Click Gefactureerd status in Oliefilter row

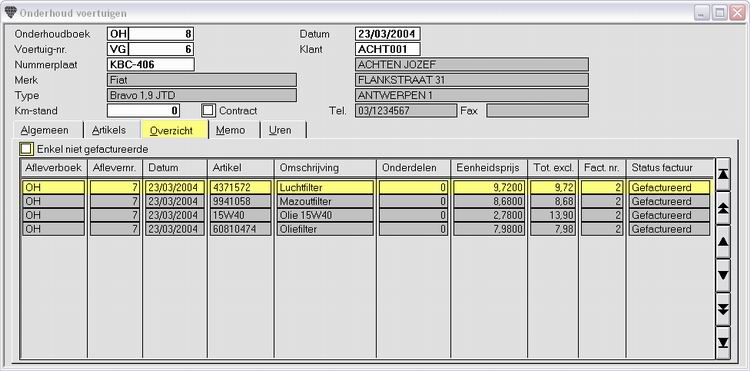point(669,229)
